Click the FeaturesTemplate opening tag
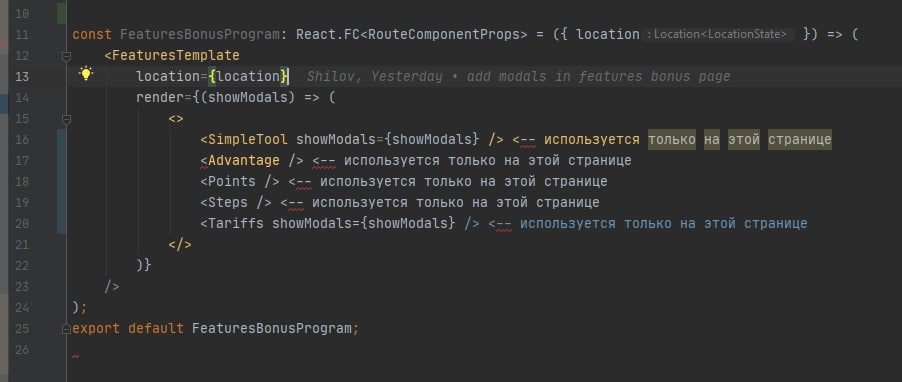The height and width of the screenshot is (382, 902). [172, 56]
